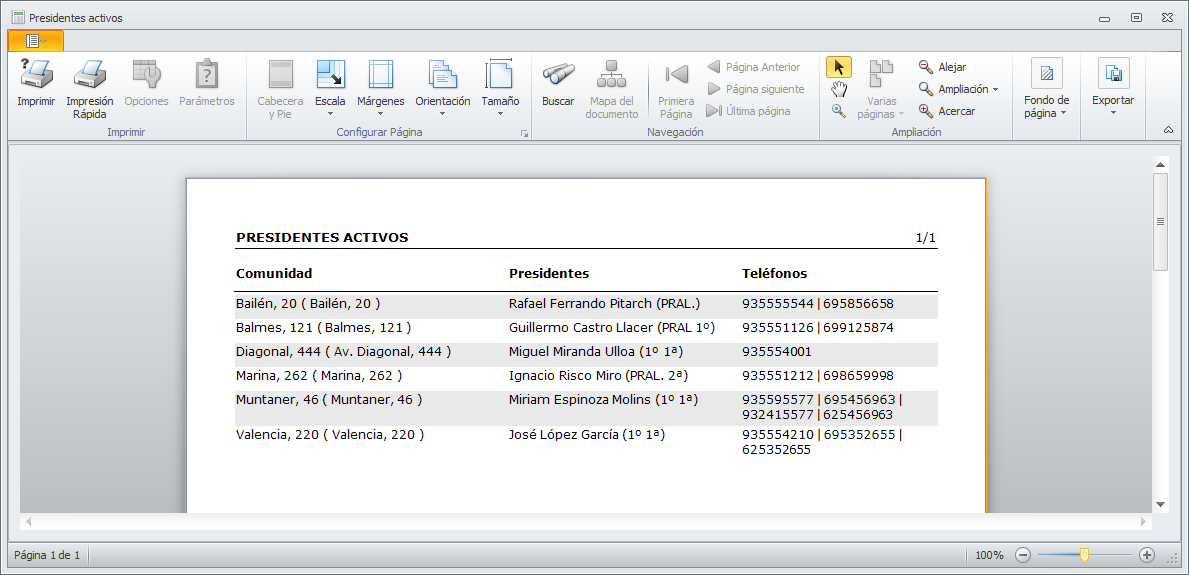Click the Alejar zoom out icon
The image size is (1189, 575).
click(x=926, y=67)
